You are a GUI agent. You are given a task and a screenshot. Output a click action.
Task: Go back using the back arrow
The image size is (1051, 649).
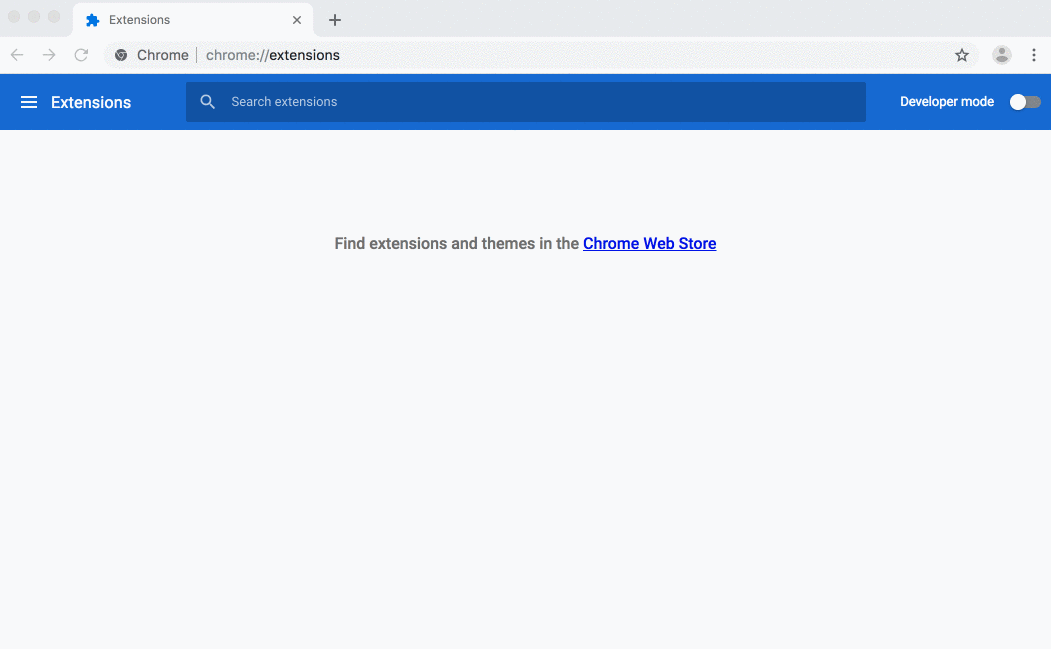(17, 55)
